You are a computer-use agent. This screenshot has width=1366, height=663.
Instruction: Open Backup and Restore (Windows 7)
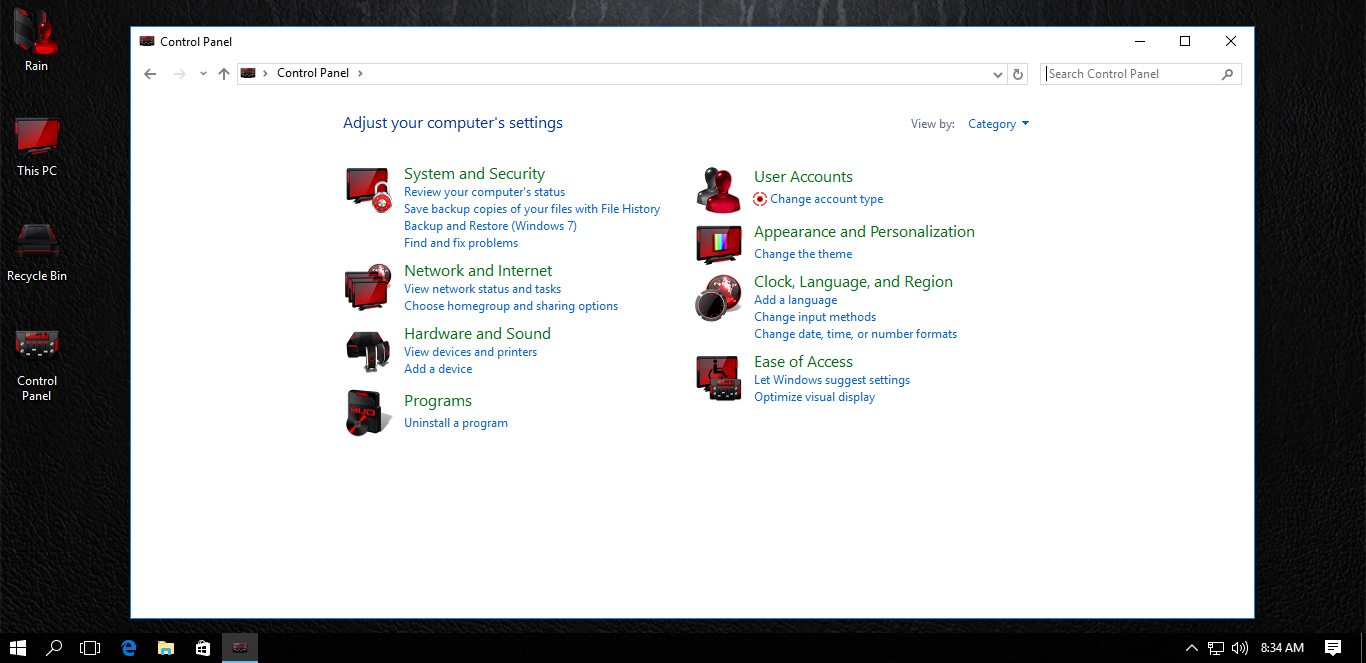tap(490, 226)
